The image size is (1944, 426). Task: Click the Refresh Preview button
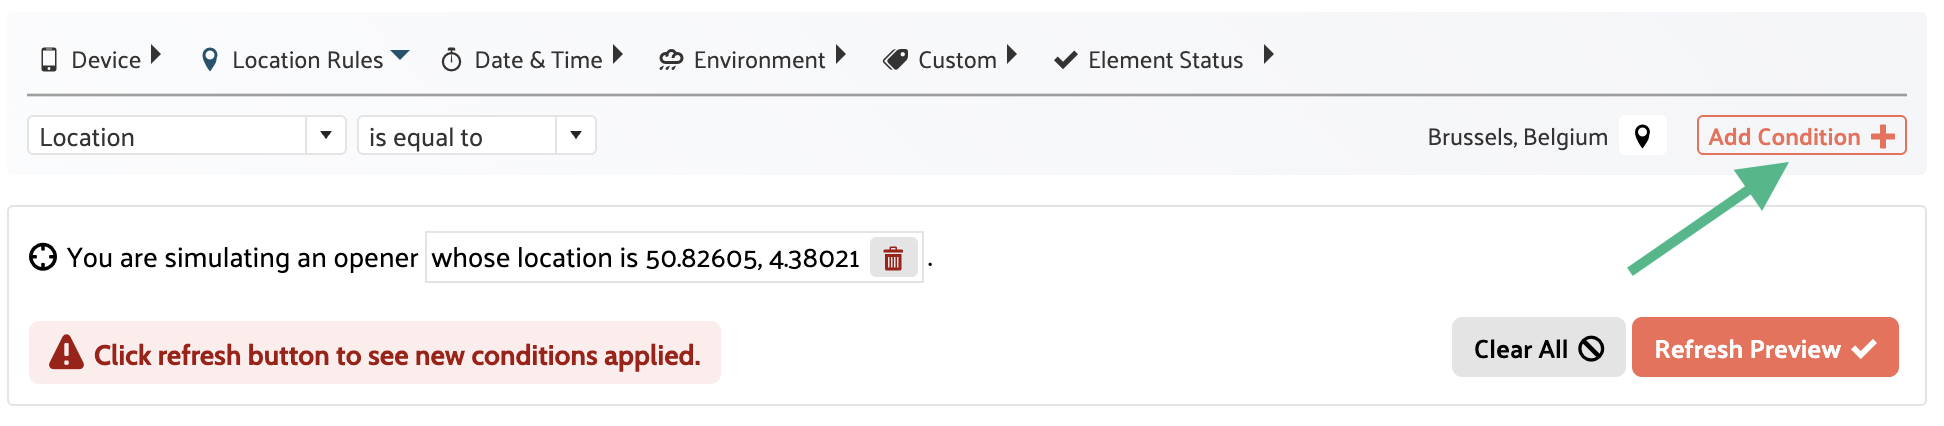coord(1764,348)
